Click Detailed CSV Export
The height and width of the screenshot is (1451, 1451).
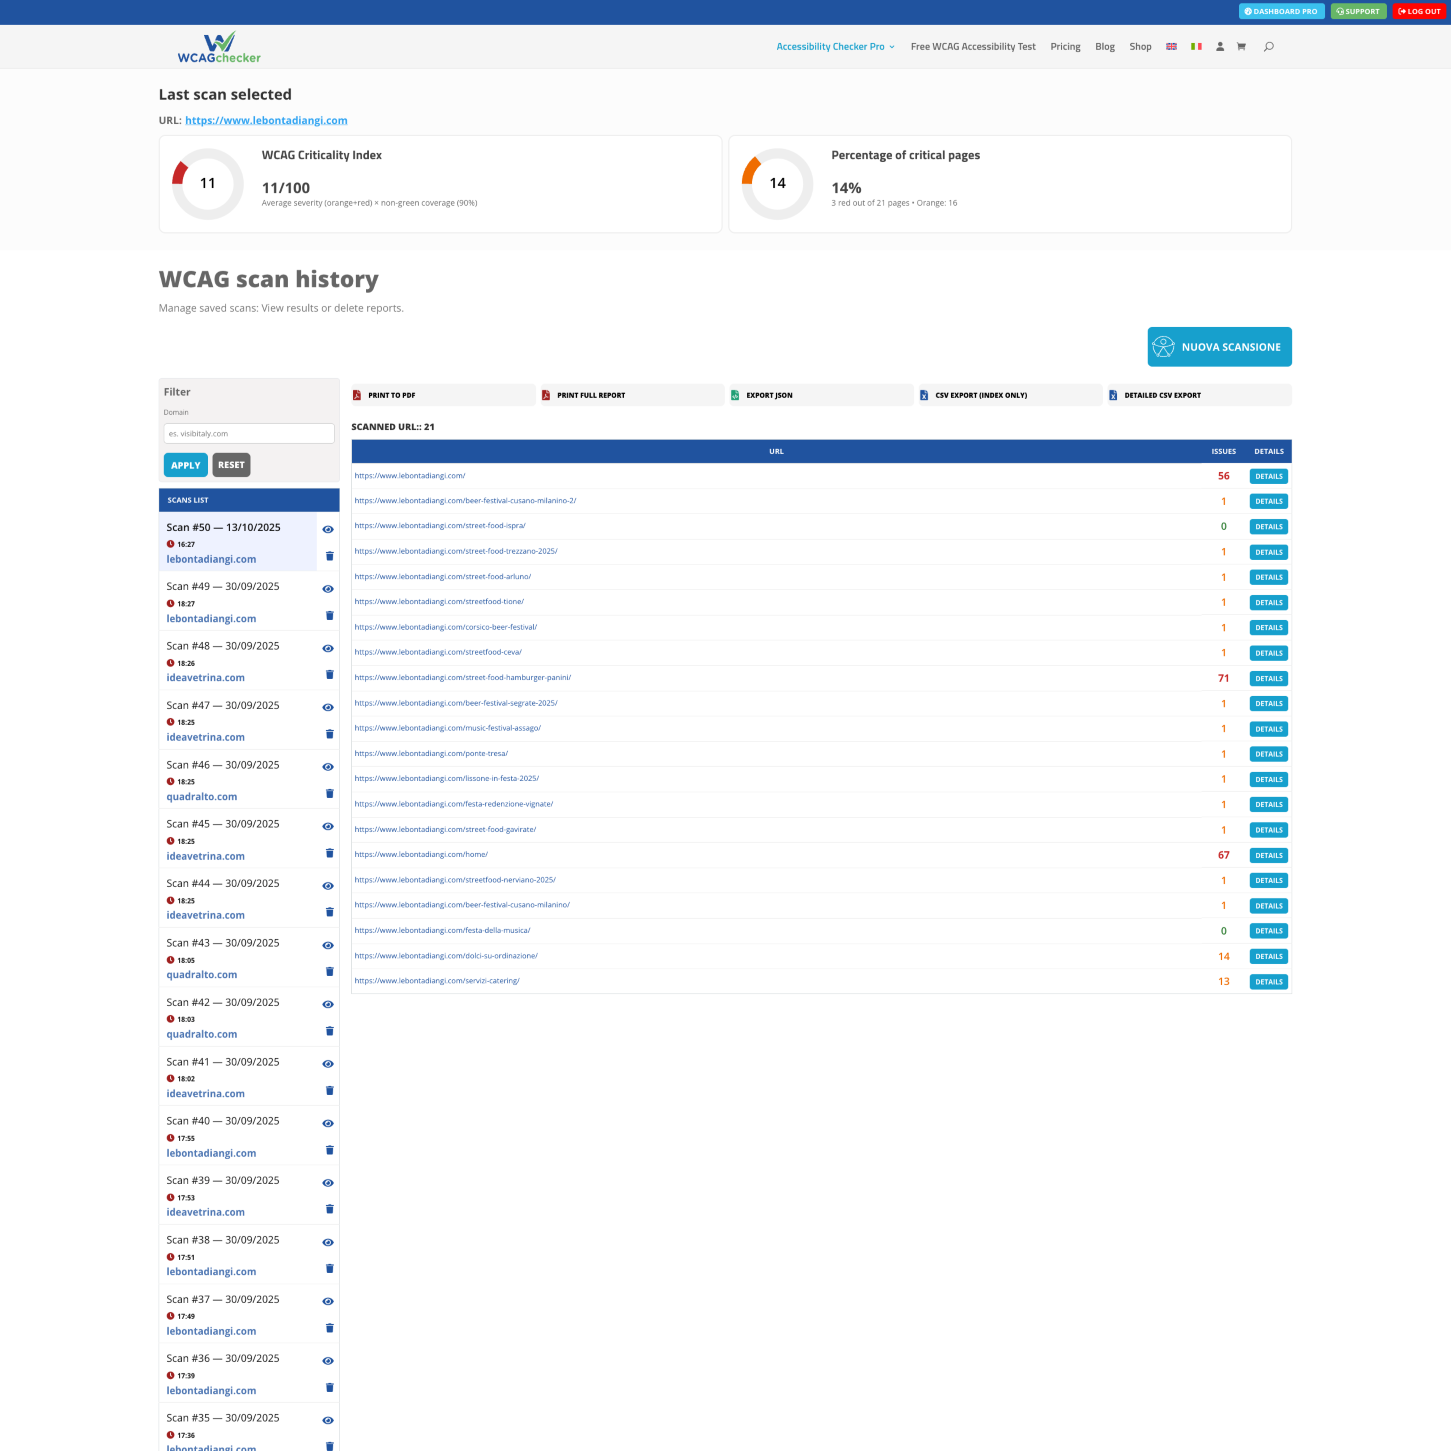pyautogui.click(x=1198, y=395)
